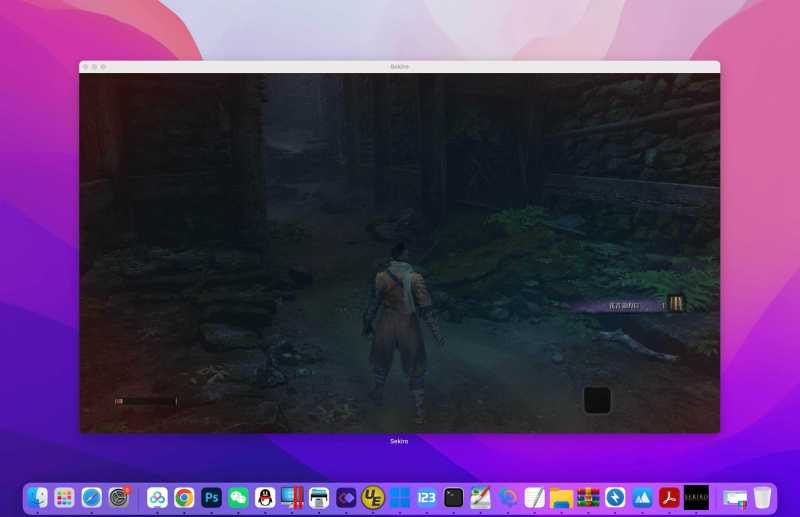The height and width of the screenshot is (517, 800).
Task: Open System Preferences with red badge
Action: tap(119, 498)
